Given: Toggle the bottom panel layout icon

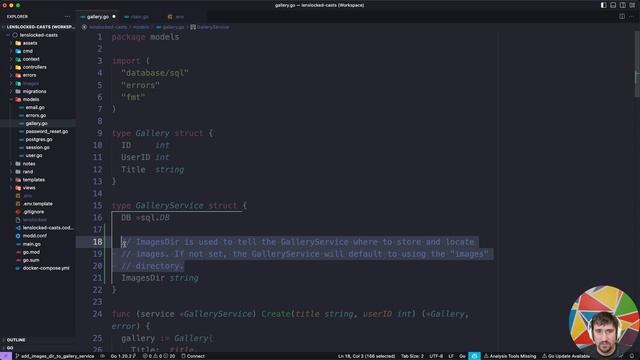Looking at the screenshot, I should 613,5.
